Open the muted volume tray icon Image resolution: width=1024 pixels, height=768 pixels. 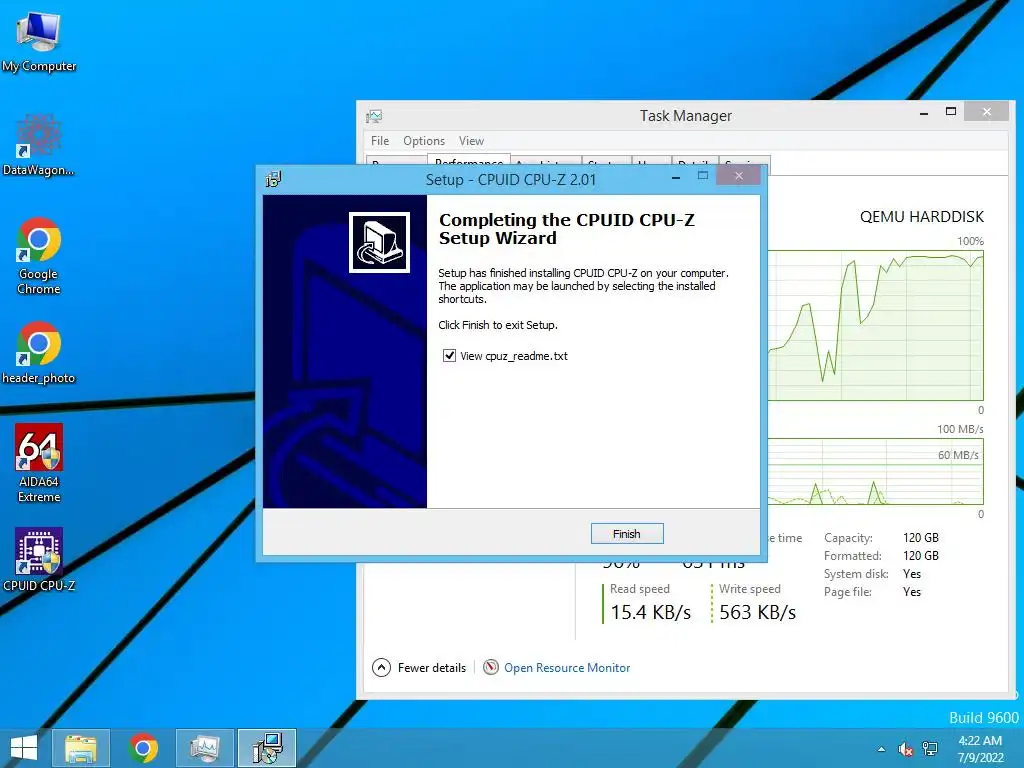click(905, 749)
